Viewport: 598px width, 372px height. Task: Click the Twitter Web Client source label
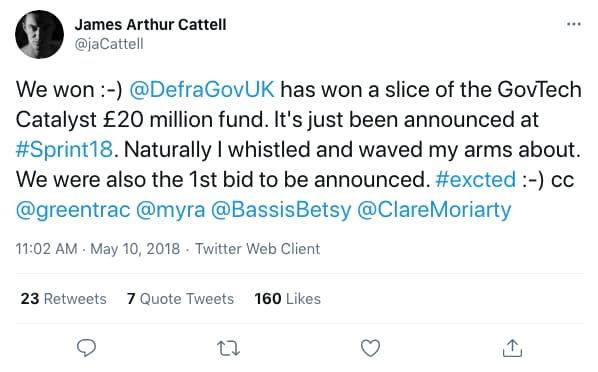(x=257, y=249)
